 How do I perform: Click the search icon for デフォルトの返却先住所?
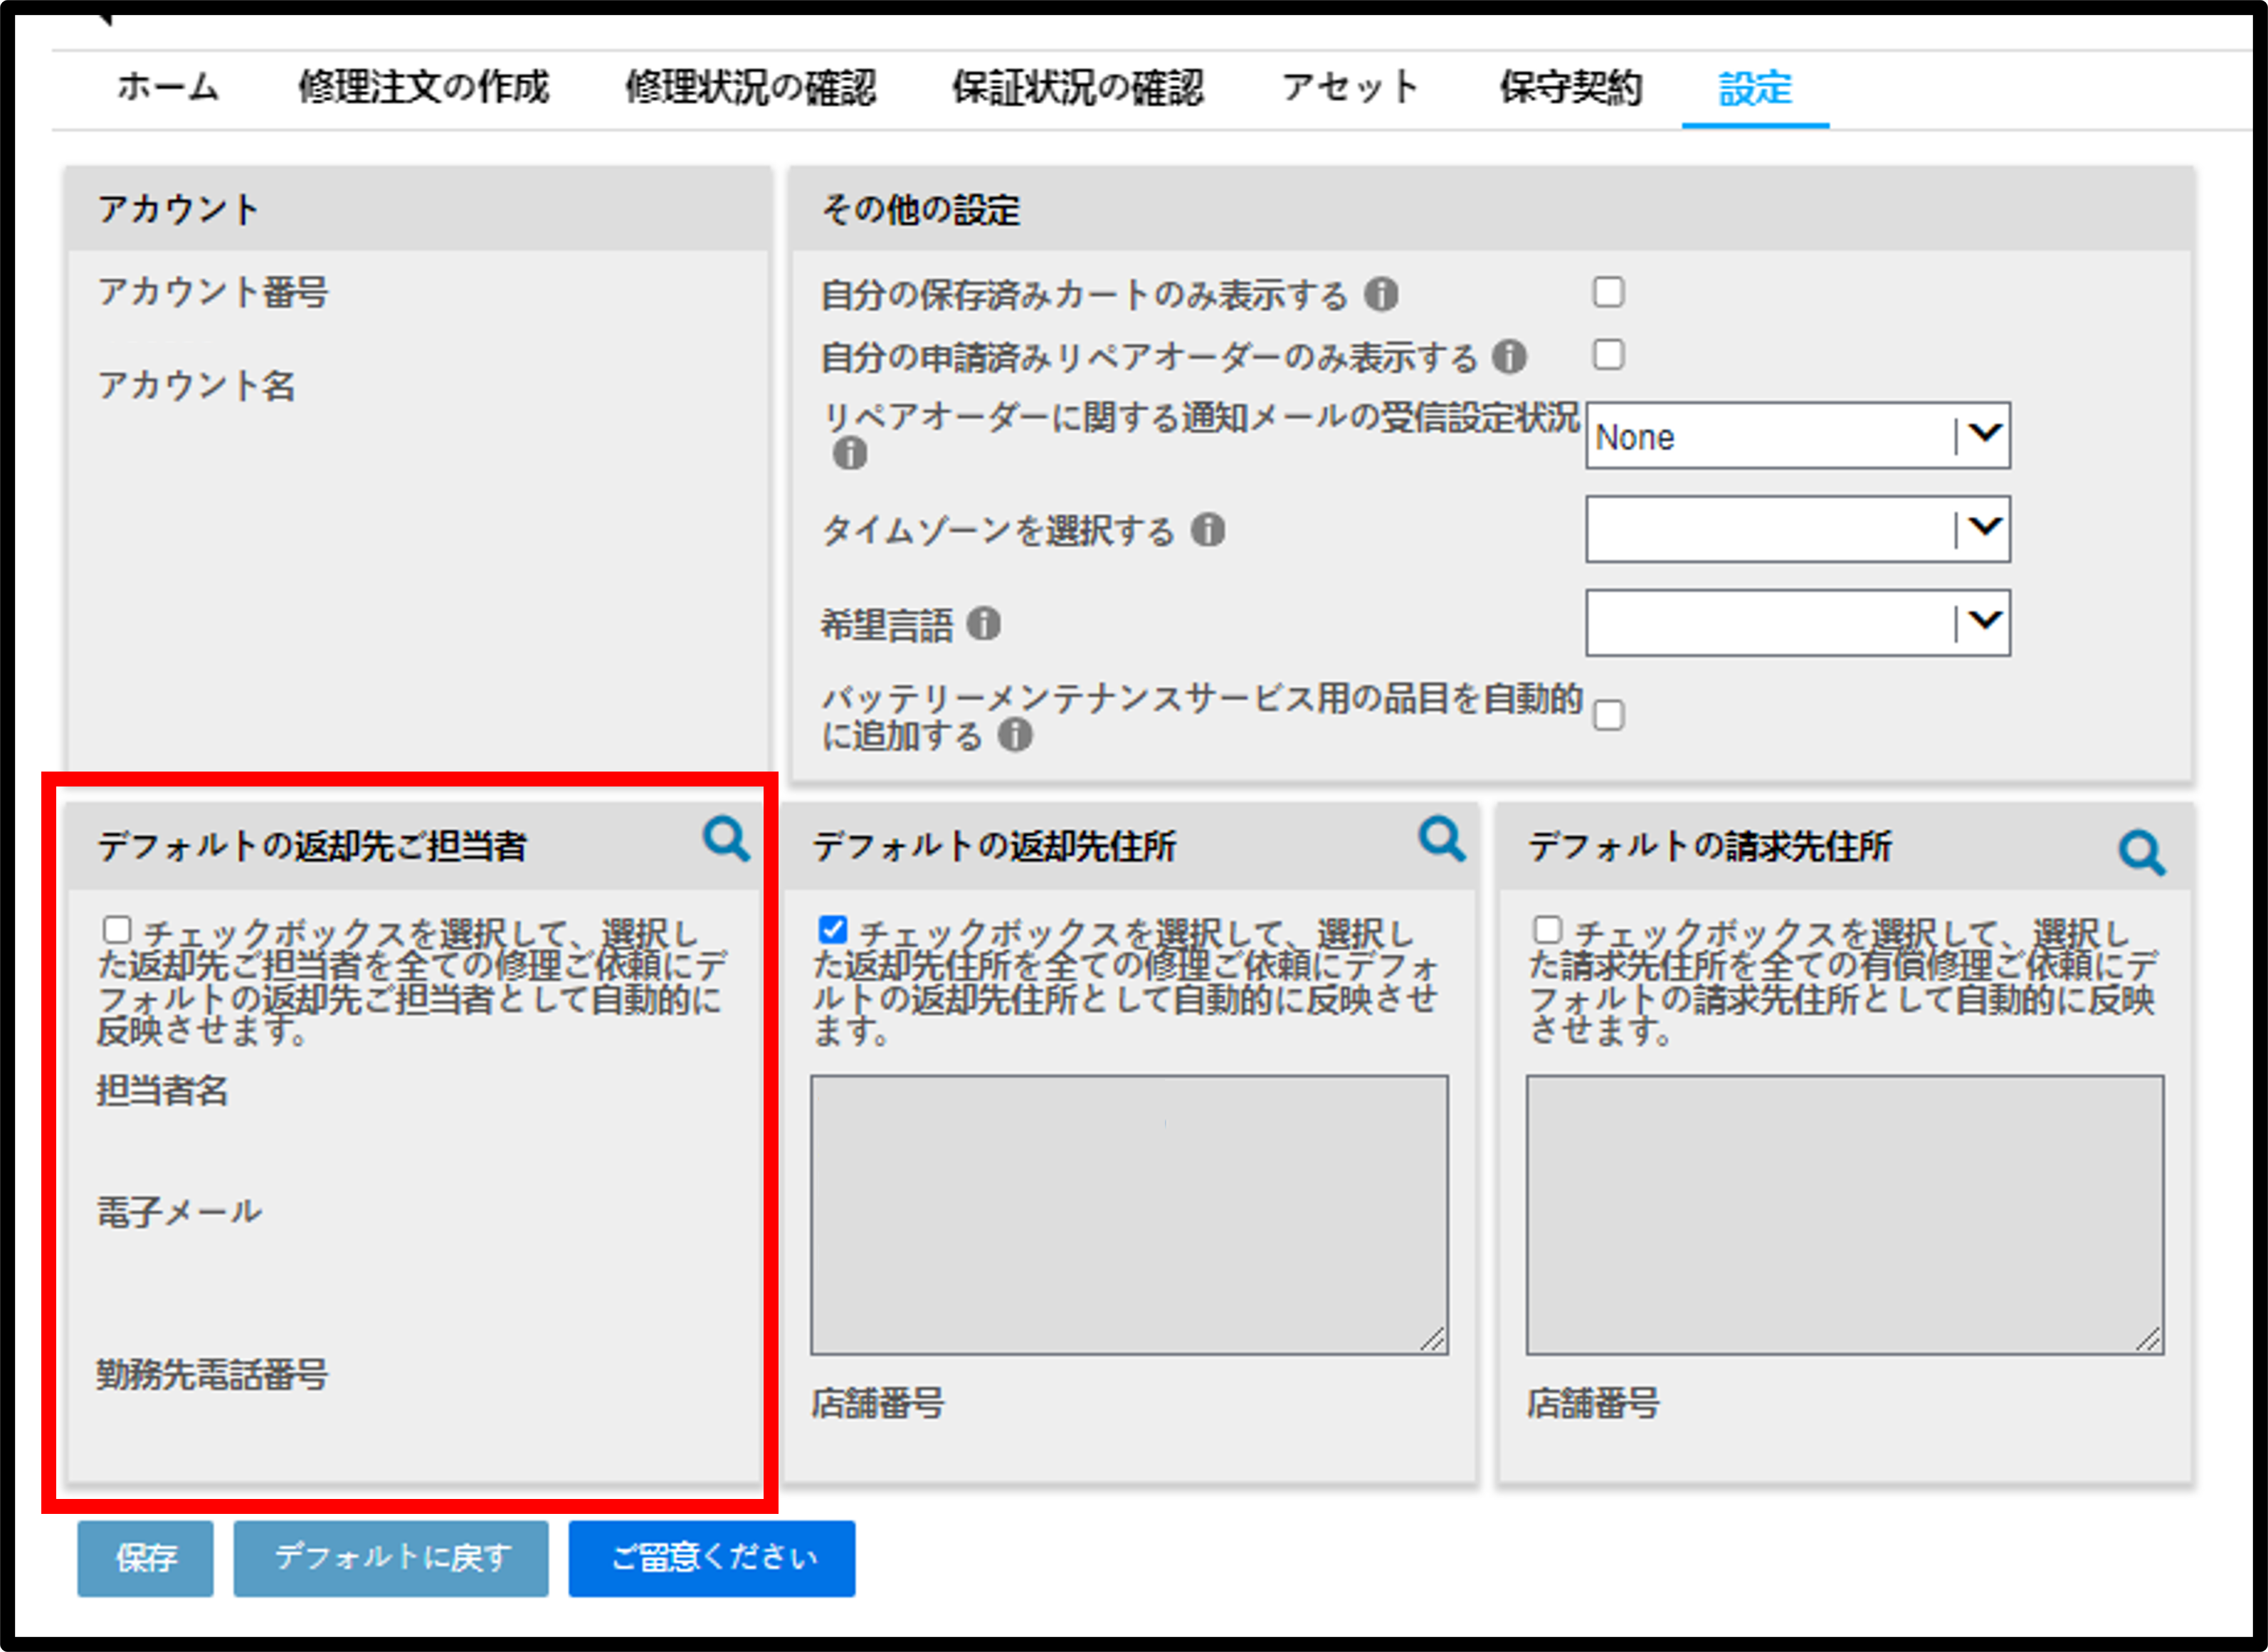1442,840
